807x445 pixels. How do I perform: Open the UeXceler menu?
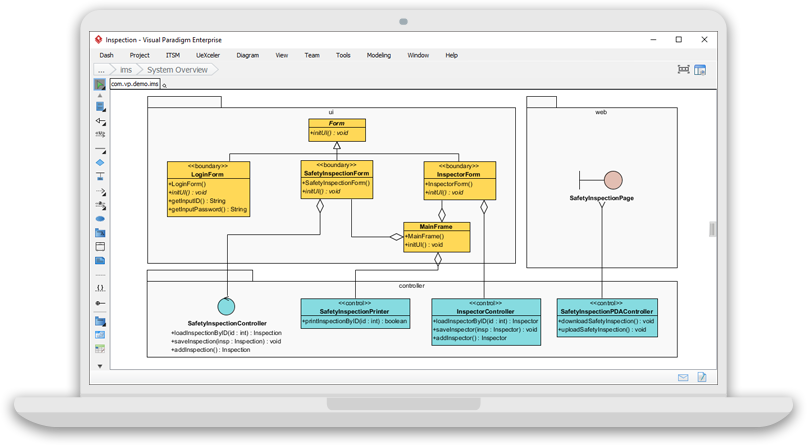[x=208, y=55]
